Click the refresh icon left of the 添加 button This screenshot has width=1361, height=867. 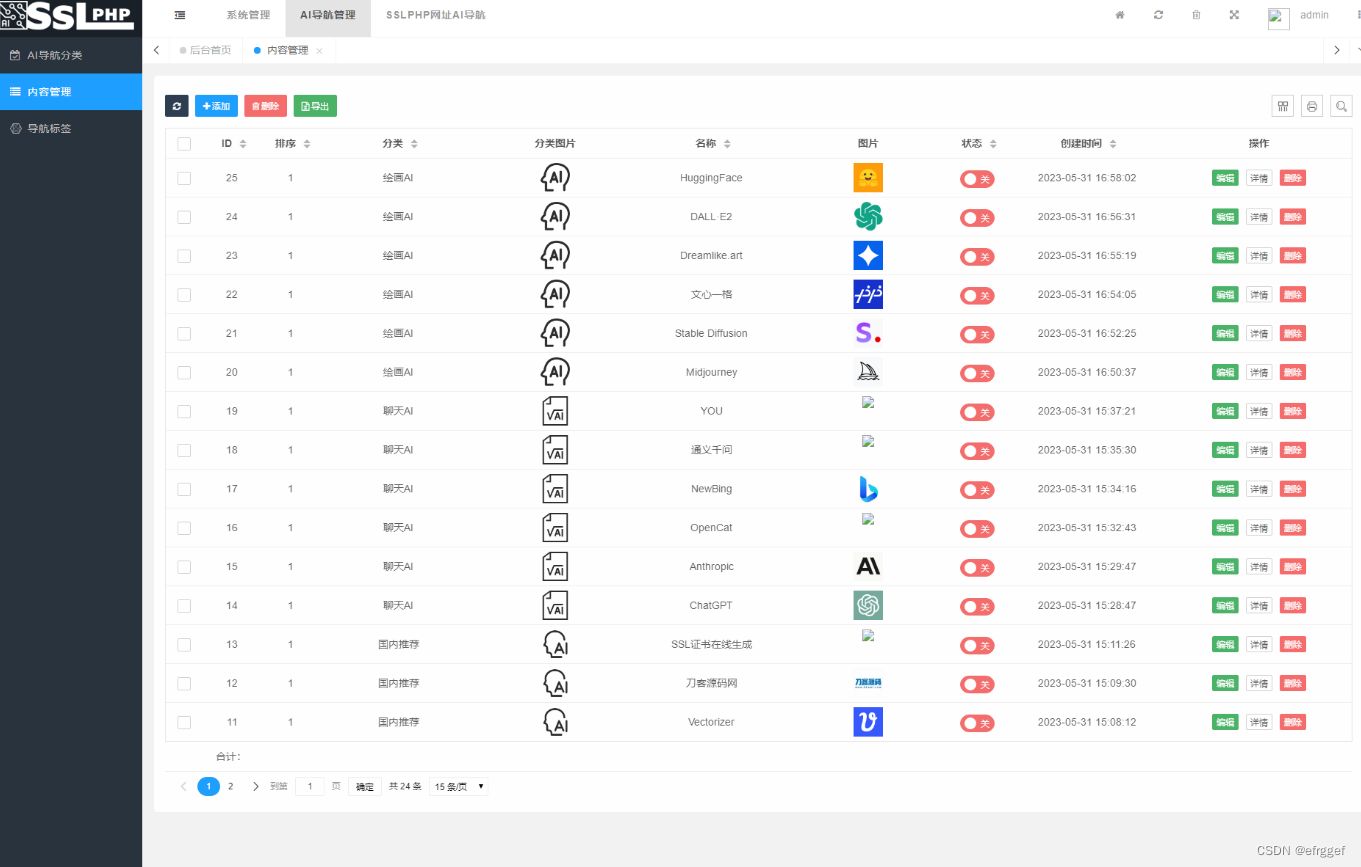177,105
